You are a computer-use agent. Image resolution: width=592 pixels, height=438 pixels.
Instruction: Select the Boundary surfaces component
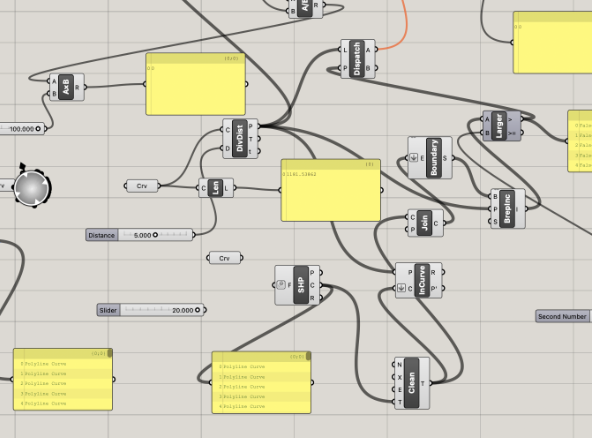(x=430, y=158)
